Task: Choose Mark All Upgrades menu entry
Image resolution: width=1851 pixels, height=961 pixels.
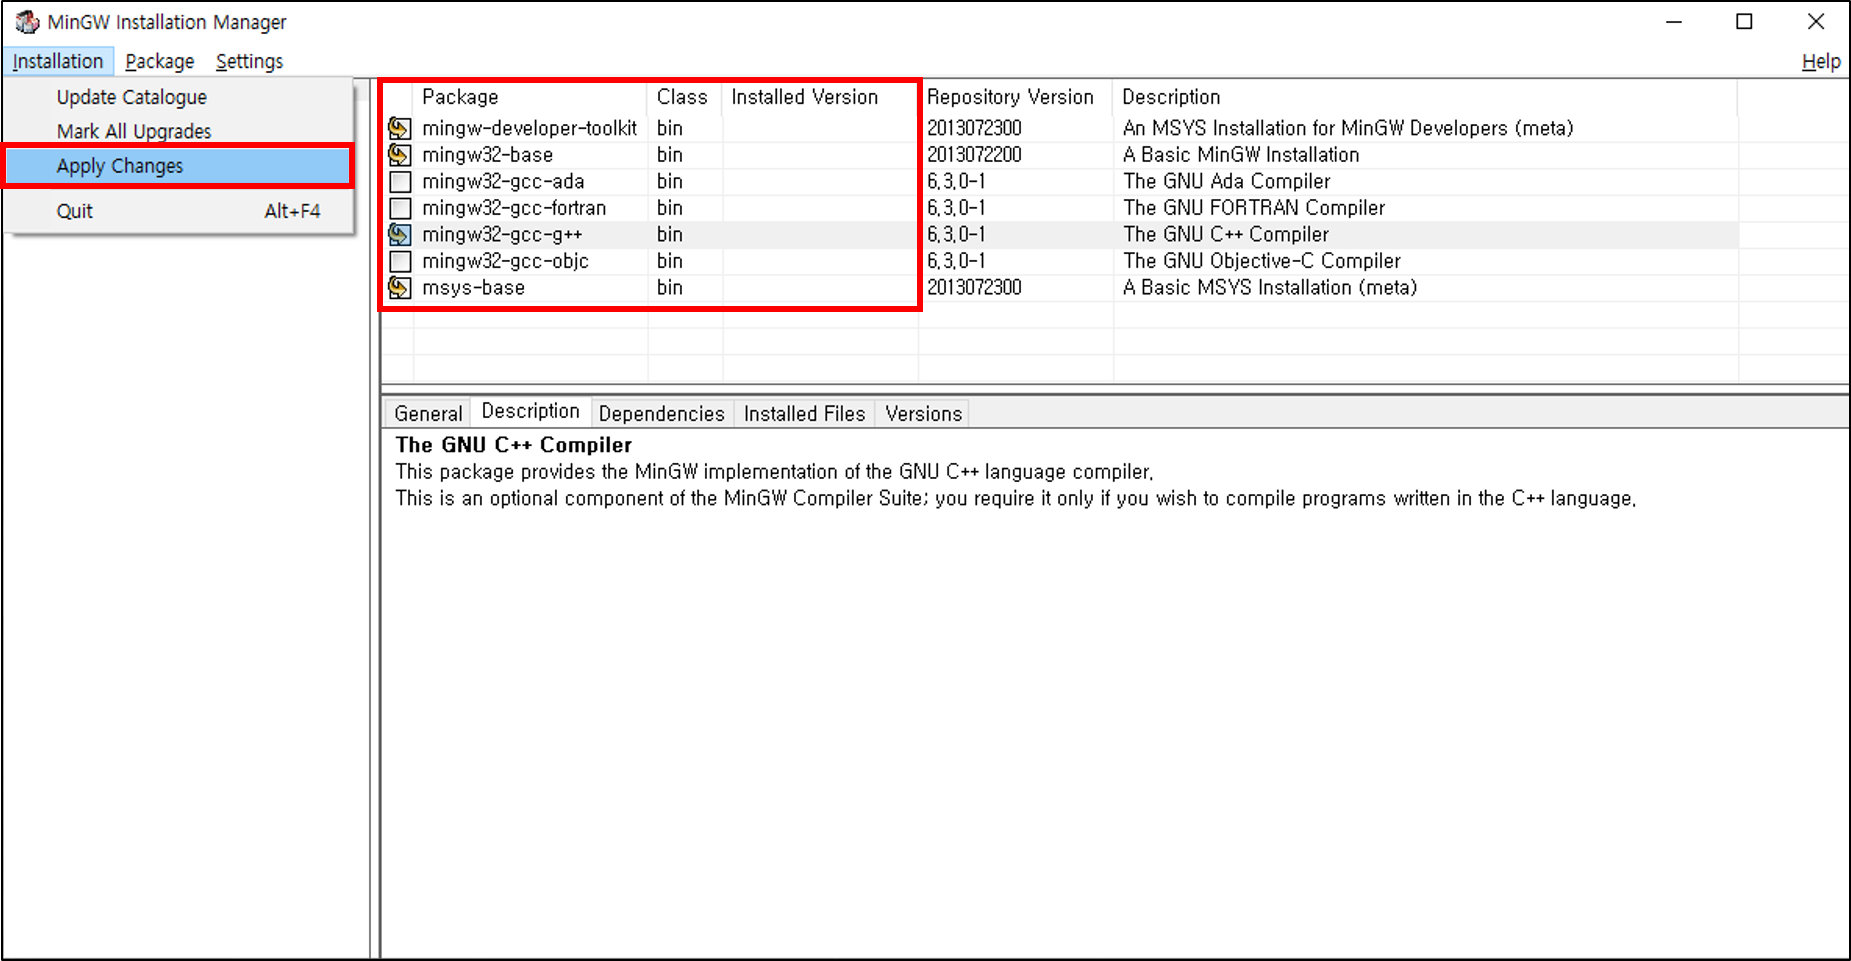Action: [x=179, y=131]
